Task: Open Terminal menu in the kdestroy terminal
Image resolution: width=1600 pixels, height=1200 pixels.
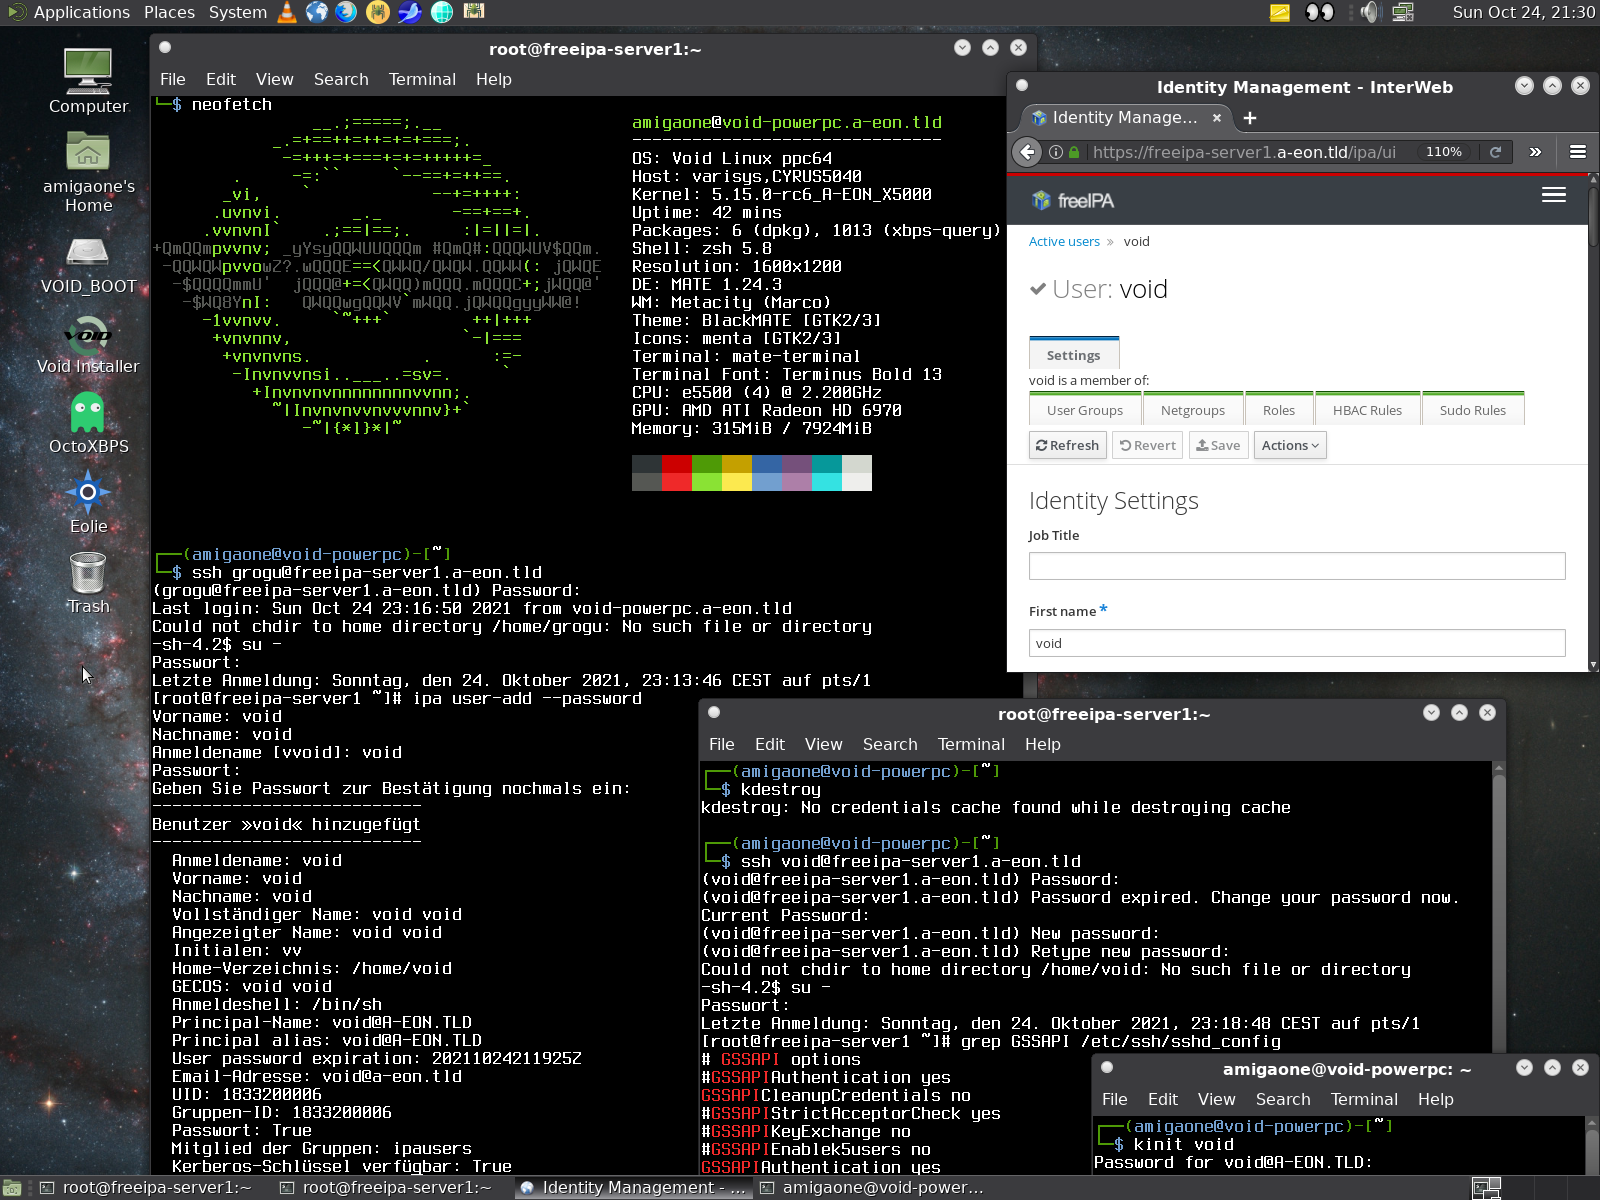Action: (971, 744)
